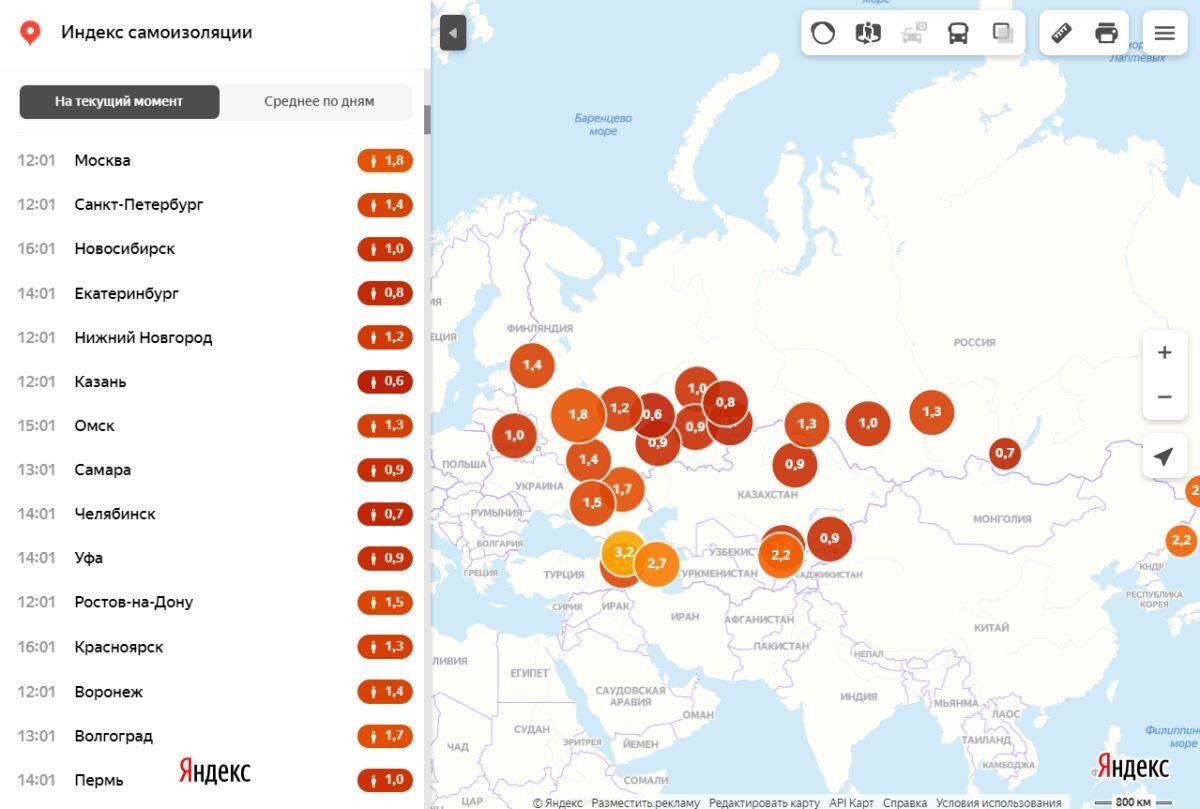Image resolution: width=1200 pixels, height=809 pixels.
Task: Select Москва in the city list
Action: click(x=103, y=160)
